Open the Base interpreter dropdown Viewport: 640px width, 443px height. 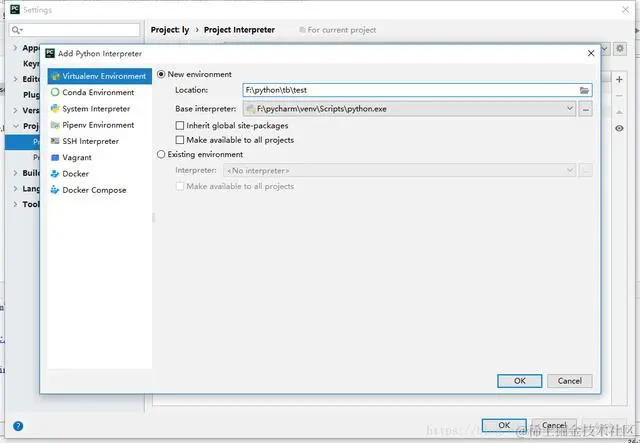click(x=409, y=109)
